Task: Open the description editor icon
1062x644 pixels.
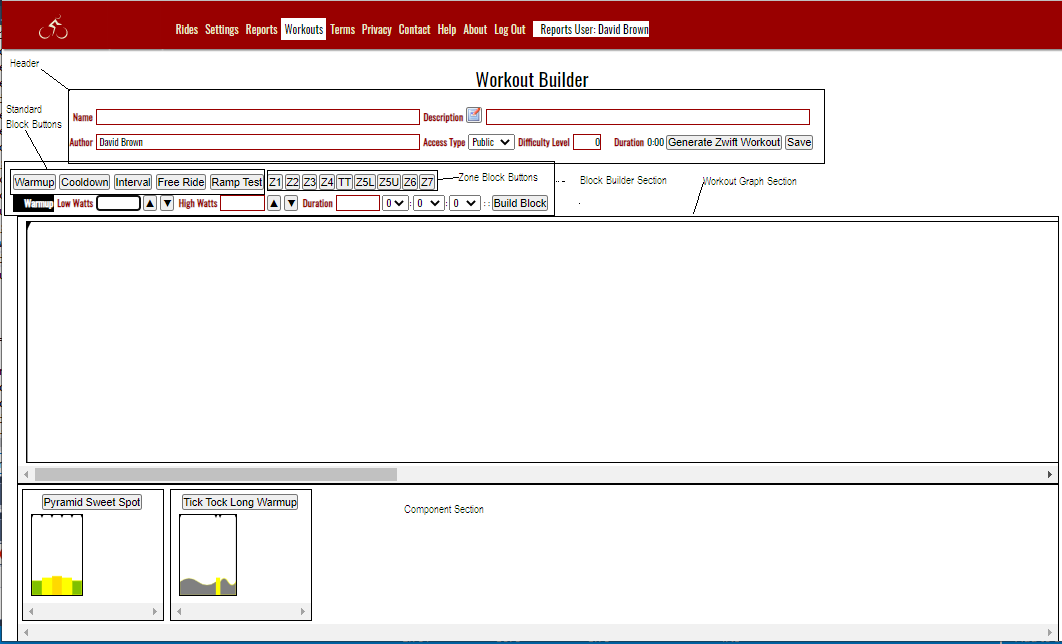Action: pos(474,116)
